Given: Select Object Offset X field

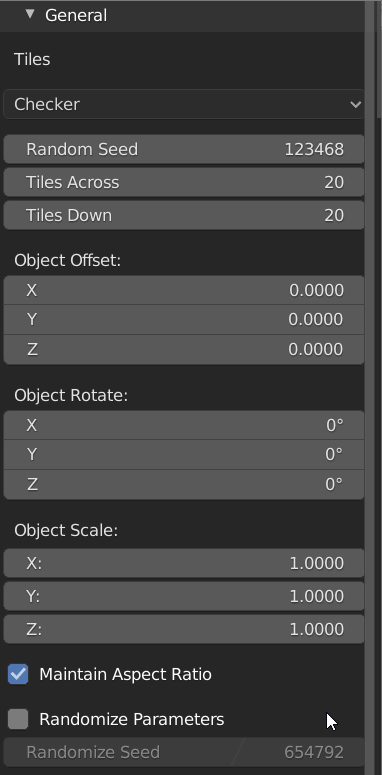Looking at the screenshot, I should tap(184, 290).
